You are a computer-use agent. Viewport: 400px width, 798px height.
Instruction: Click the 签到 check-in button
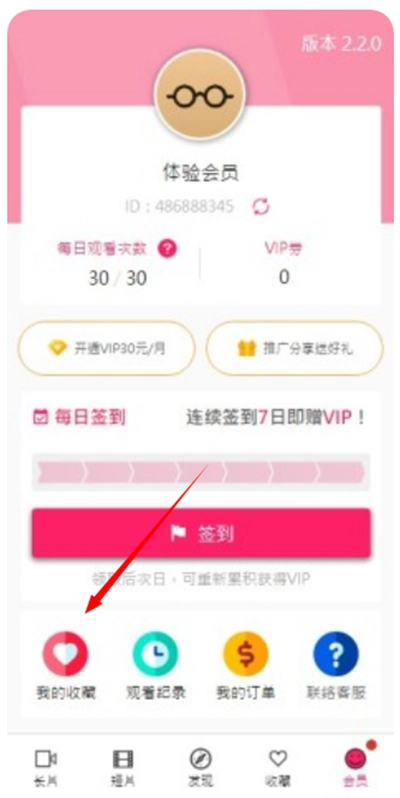click(x=201, y=533)
